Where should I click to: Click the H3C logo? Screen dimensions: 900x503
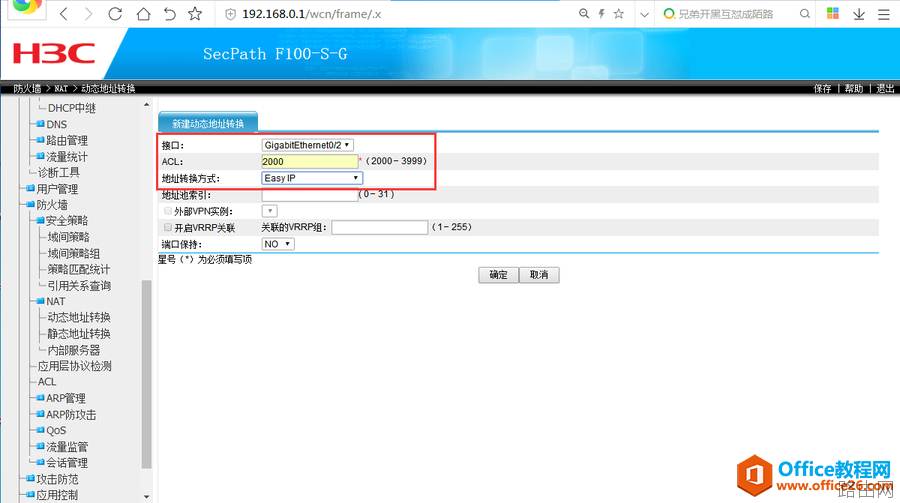tap(53, 53)
